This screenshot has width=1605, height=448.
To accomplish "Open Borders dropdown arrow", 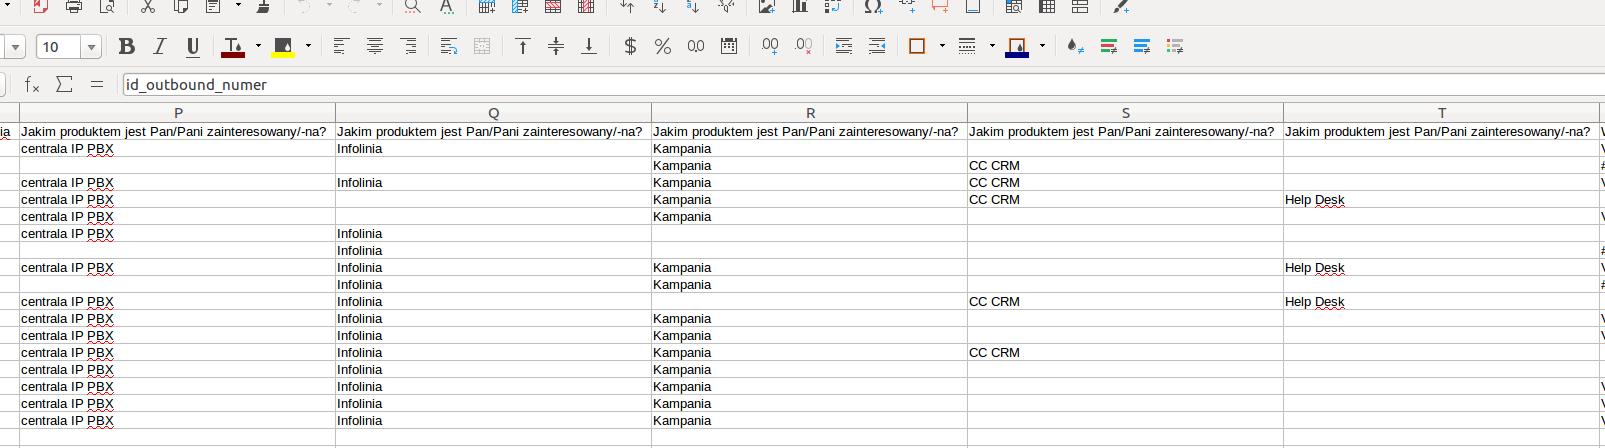I will coord(942,46).
